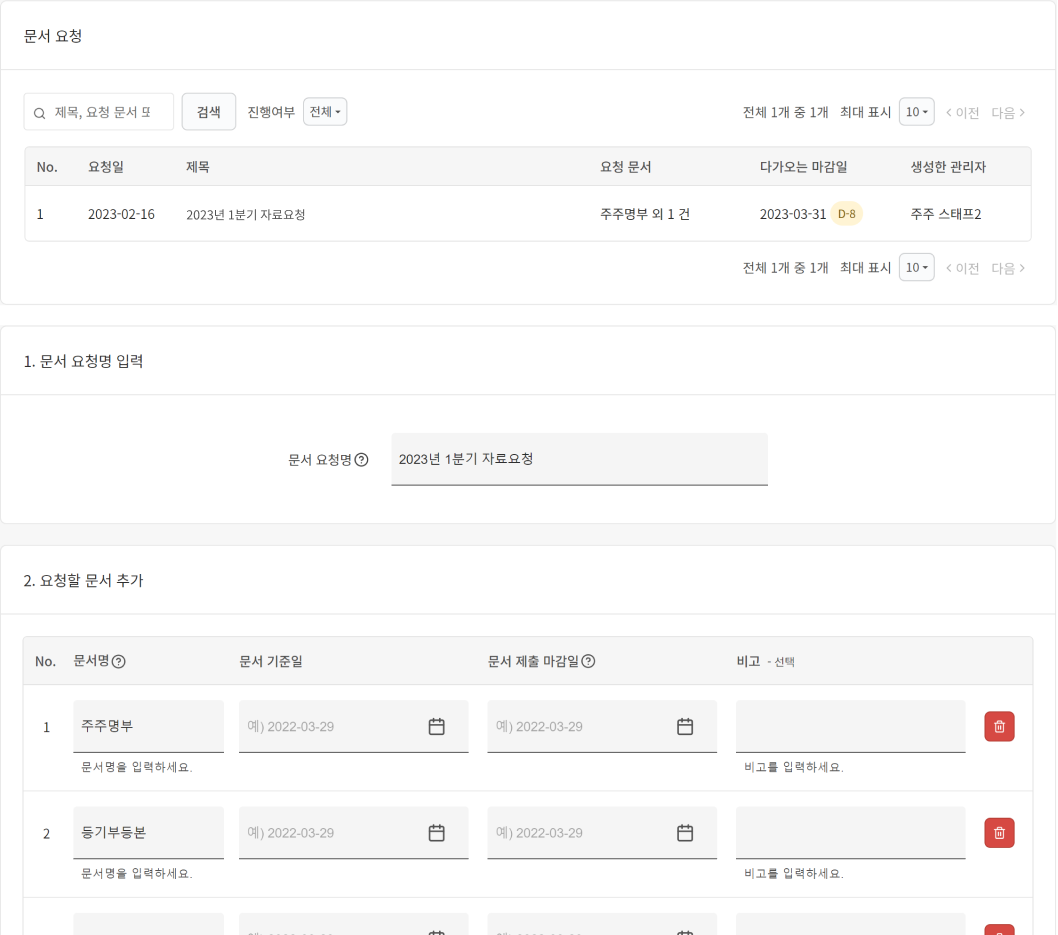The image size is (1058, 935).
Task: Click the red delete icon for 등기부등본 row
Action: (x=999, y=833)
